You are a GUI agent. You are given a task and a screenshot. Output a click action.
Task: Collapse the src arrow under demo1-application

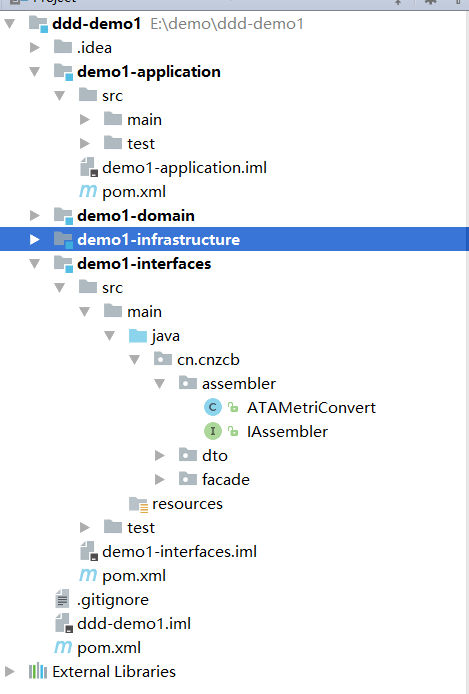click(x=60, y=96)
